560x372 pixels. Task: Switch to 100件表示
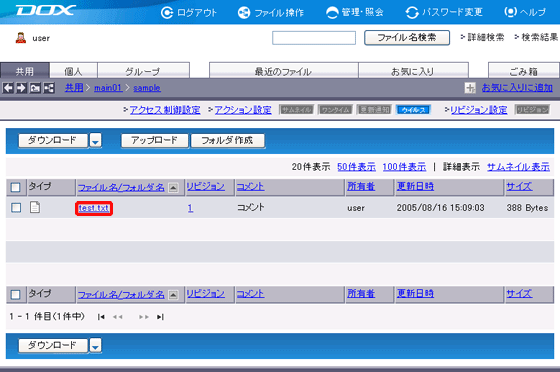coord(404,167)
